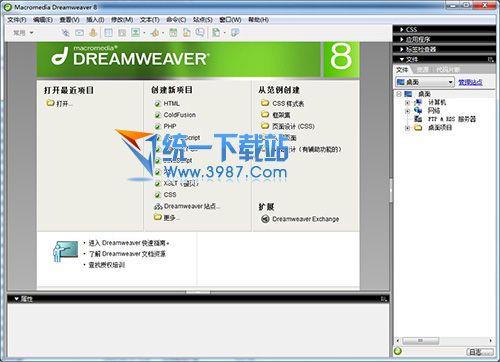
Task: Click the Files panel horizontal scrollbar thumb
Action: (421, 341)
